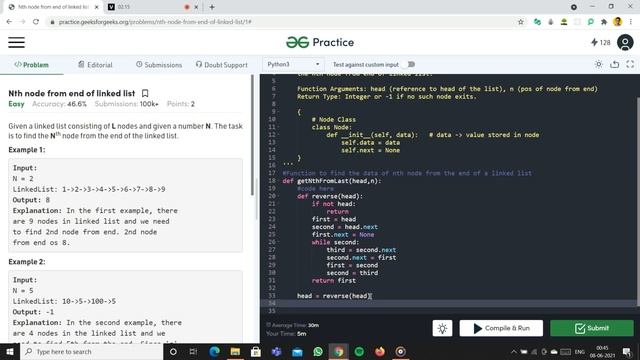Click the browser address bar URL
640x360 pixels.
tap(155, 22)
